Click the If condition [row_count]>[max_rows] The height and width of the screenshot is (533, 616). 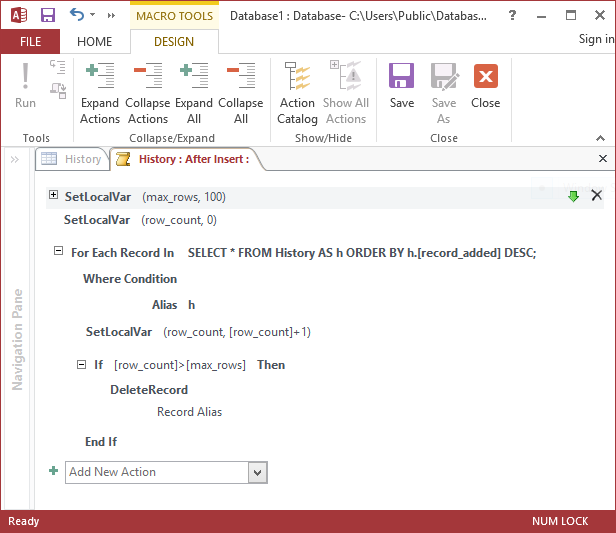(180, 365)
